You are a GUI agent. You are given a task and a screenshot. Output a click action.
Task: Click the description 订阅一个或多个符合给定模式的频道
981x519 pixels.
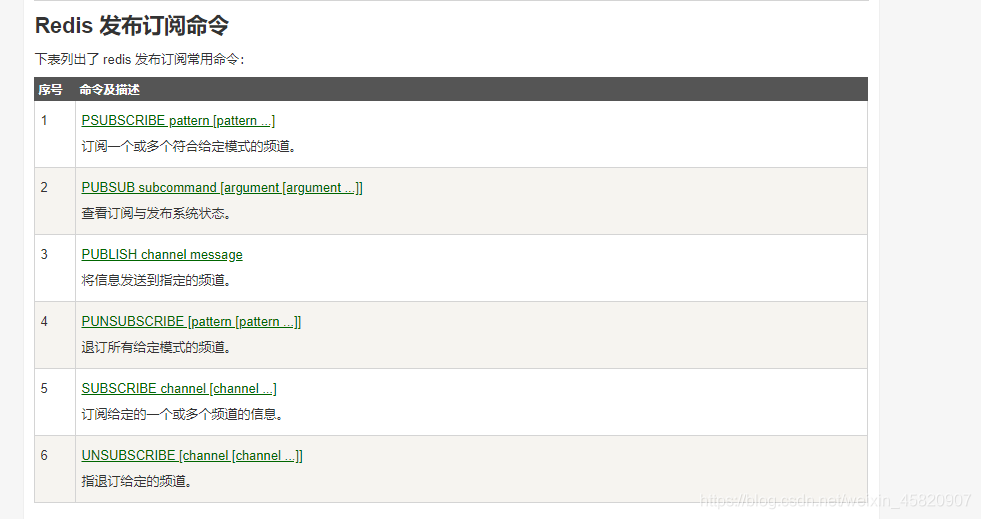pos(189,146)
